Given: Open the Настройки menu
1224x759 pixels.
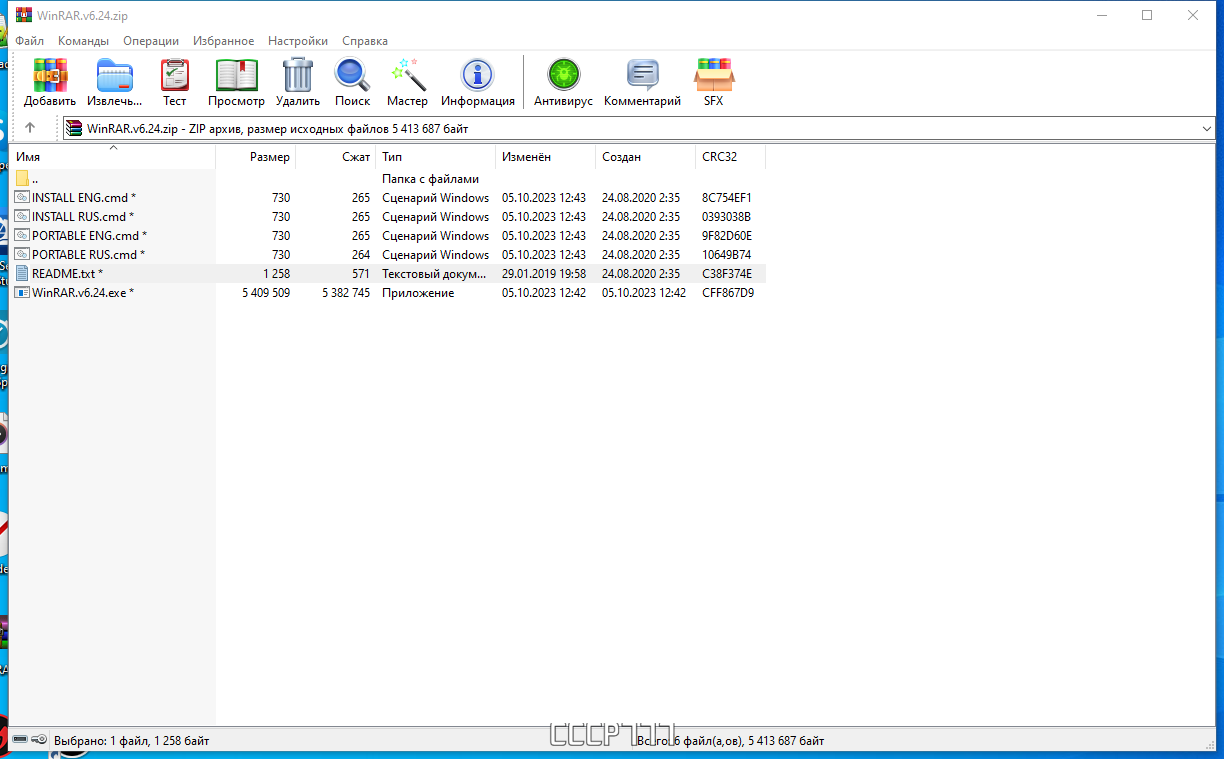Looking at the screenshot, I should coord(297,41).
